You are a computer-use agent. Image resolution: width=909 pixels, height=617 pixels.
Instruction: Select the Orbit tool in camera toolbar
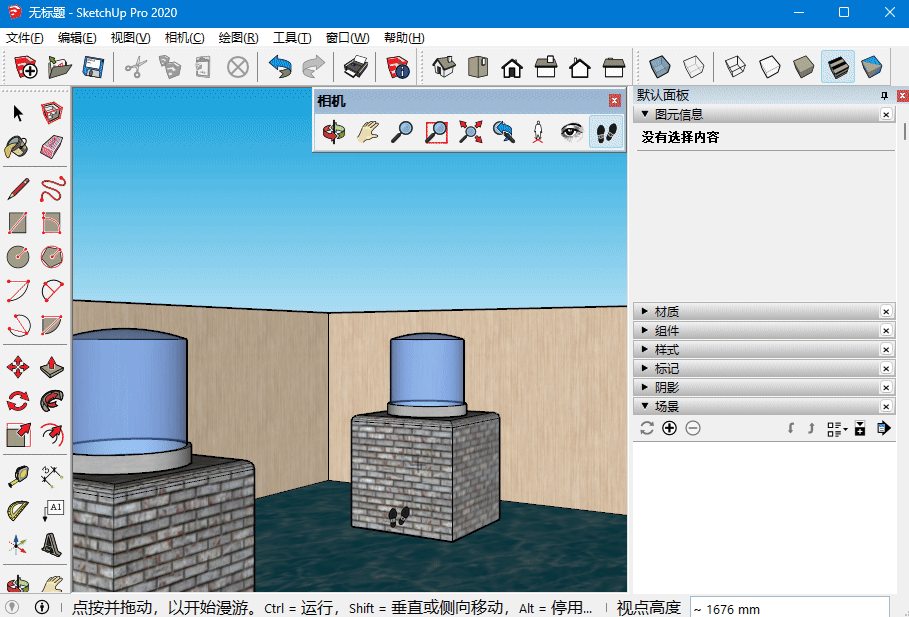point(334,132)
